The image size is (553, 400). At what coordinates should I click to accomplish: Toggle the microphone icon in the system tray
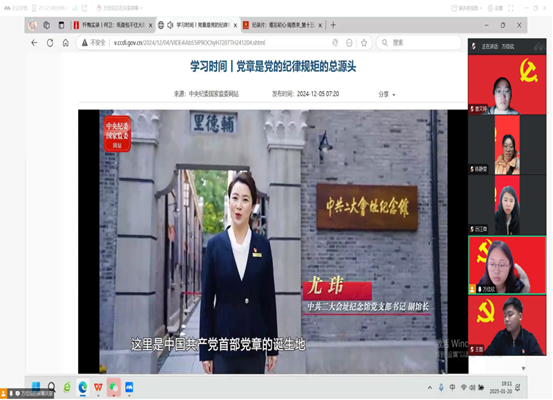[x=441, y=387]
